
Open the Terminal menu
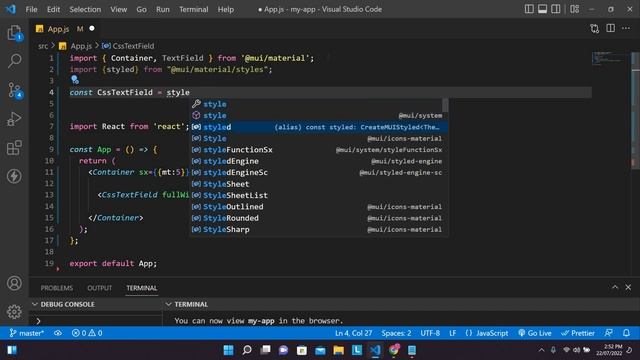tap(193, 9)
